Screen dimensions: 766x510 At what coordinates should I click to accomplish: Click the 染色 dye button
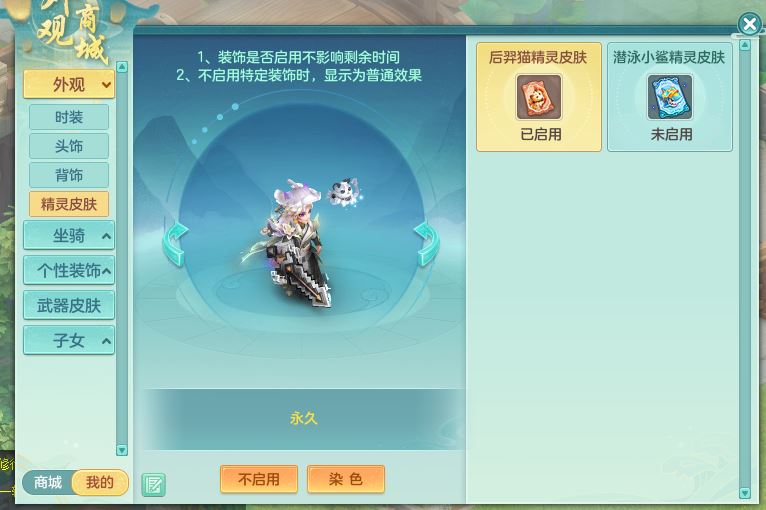[x=346, y=479]
